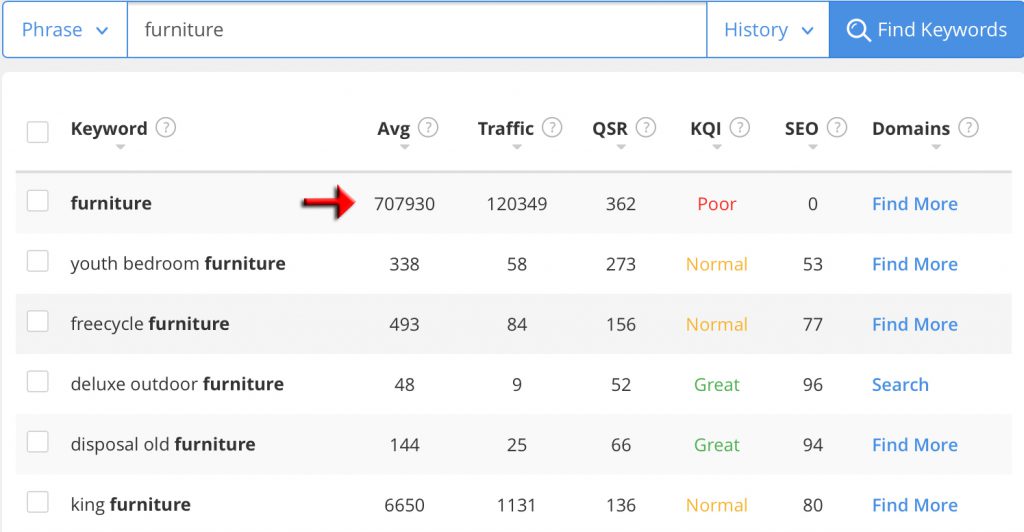Click the deluxe outdoor furniture keyword
Image resolution: width=1024 pixels, height=532 pixels.
click(177, 384)
